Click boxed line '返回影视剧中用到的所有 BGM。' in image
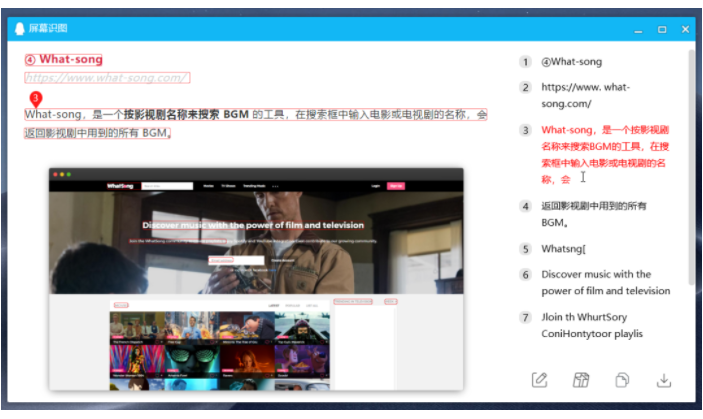This screenshot has height=419, width=703. tap(97, 133)
